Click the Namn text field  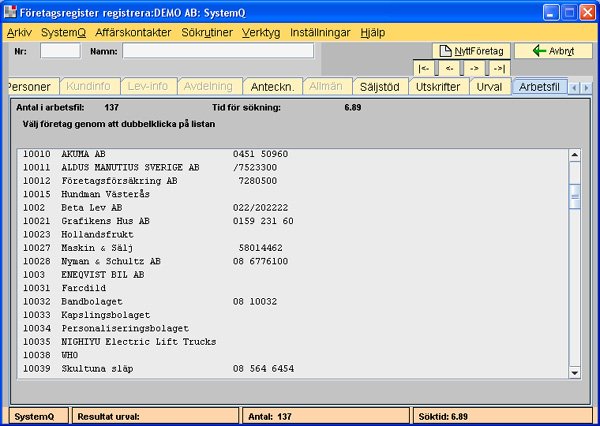tap(216, 51)
